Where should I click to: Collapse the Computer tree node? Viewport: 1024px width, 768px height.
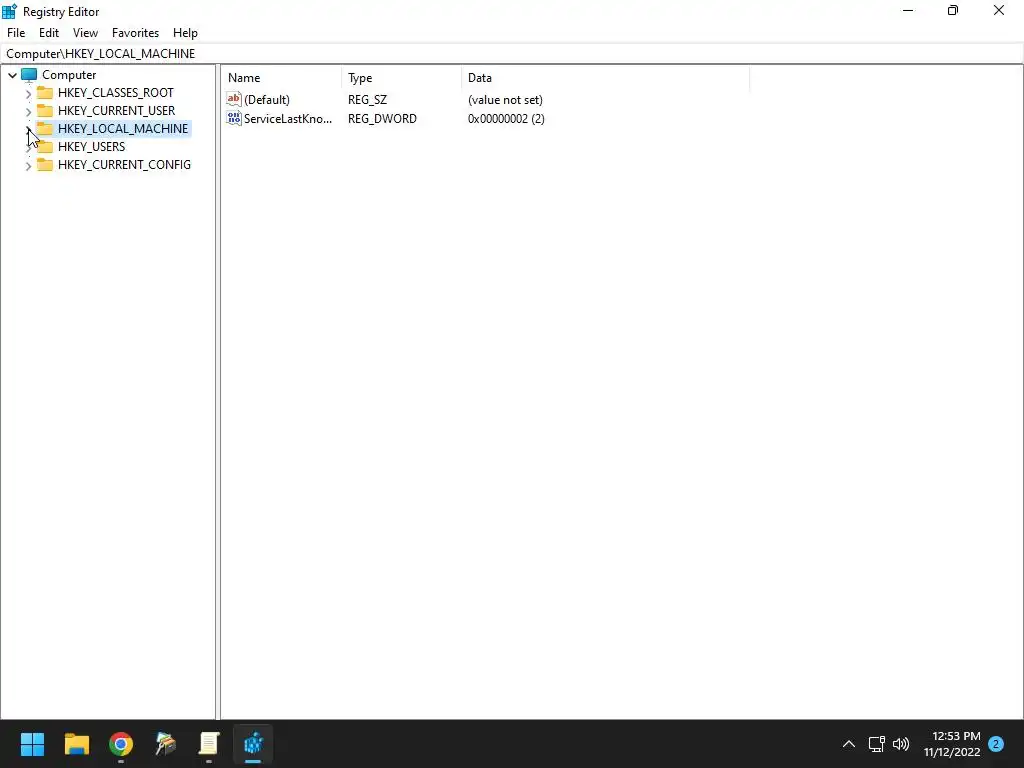coord(12,75)
